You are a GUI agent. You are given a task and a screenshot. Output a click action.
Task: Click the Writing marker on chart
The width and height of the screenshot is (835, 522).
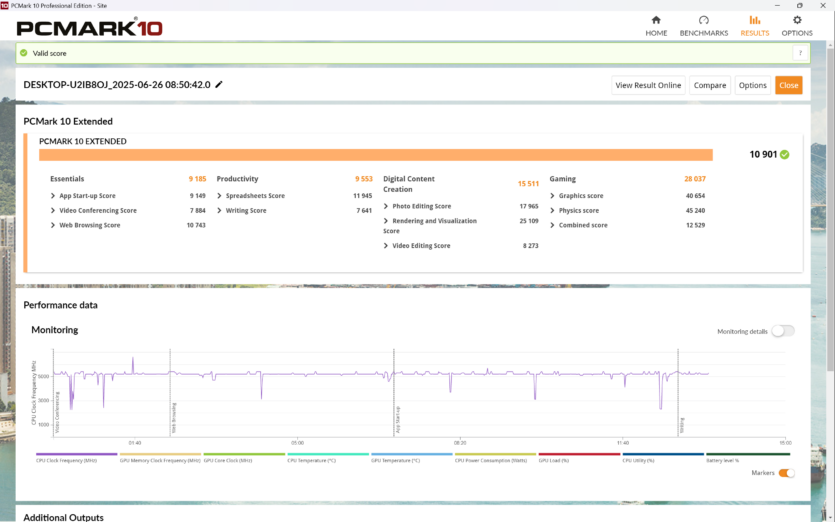pos(682,425)
